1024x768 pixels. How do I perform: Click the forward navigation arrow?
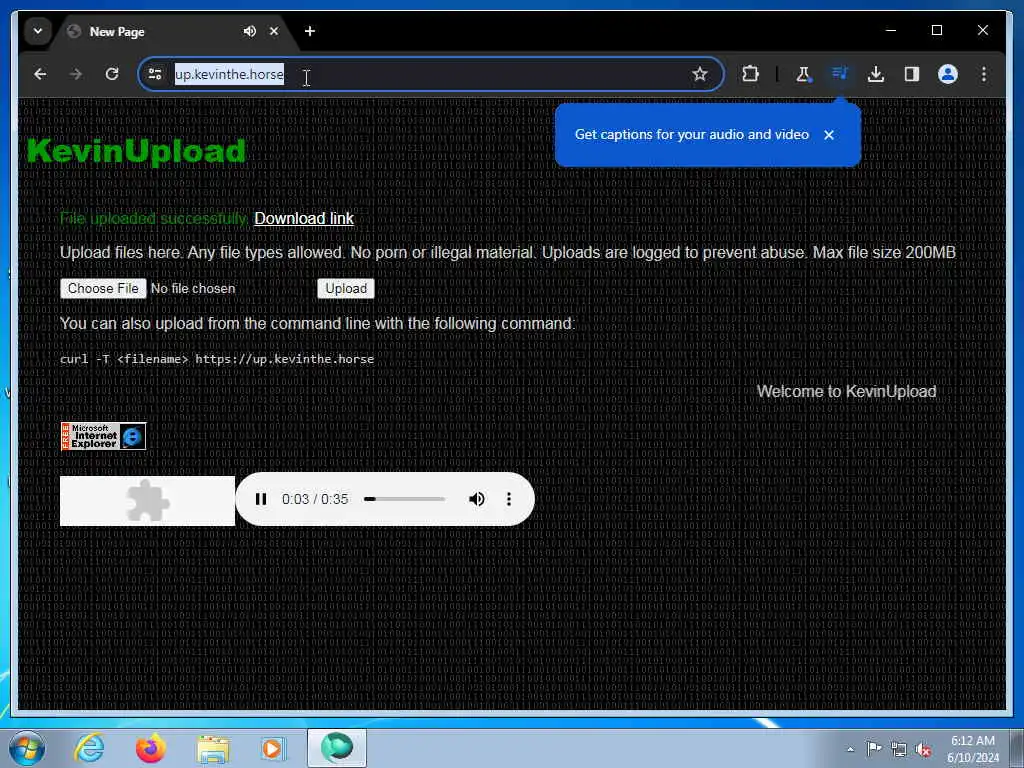76,74
